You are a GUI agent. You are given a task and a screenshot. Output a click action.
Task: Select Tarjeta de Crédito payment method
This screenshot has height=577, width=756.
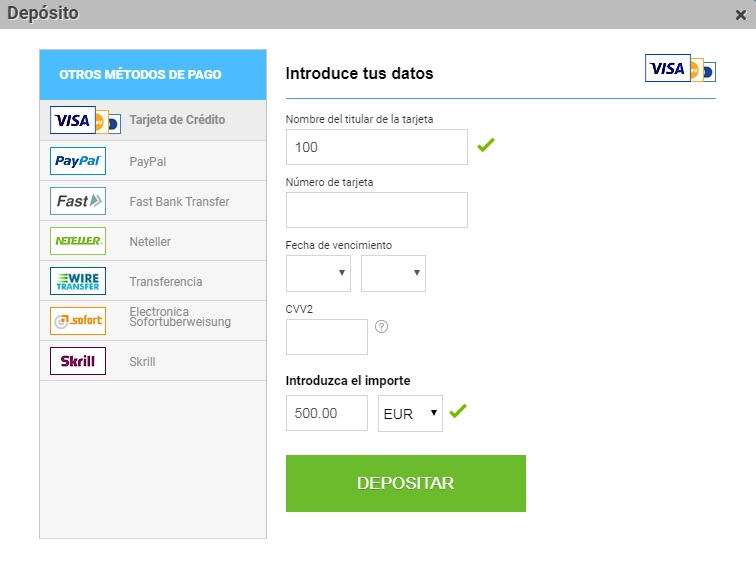tap(177, 120)
